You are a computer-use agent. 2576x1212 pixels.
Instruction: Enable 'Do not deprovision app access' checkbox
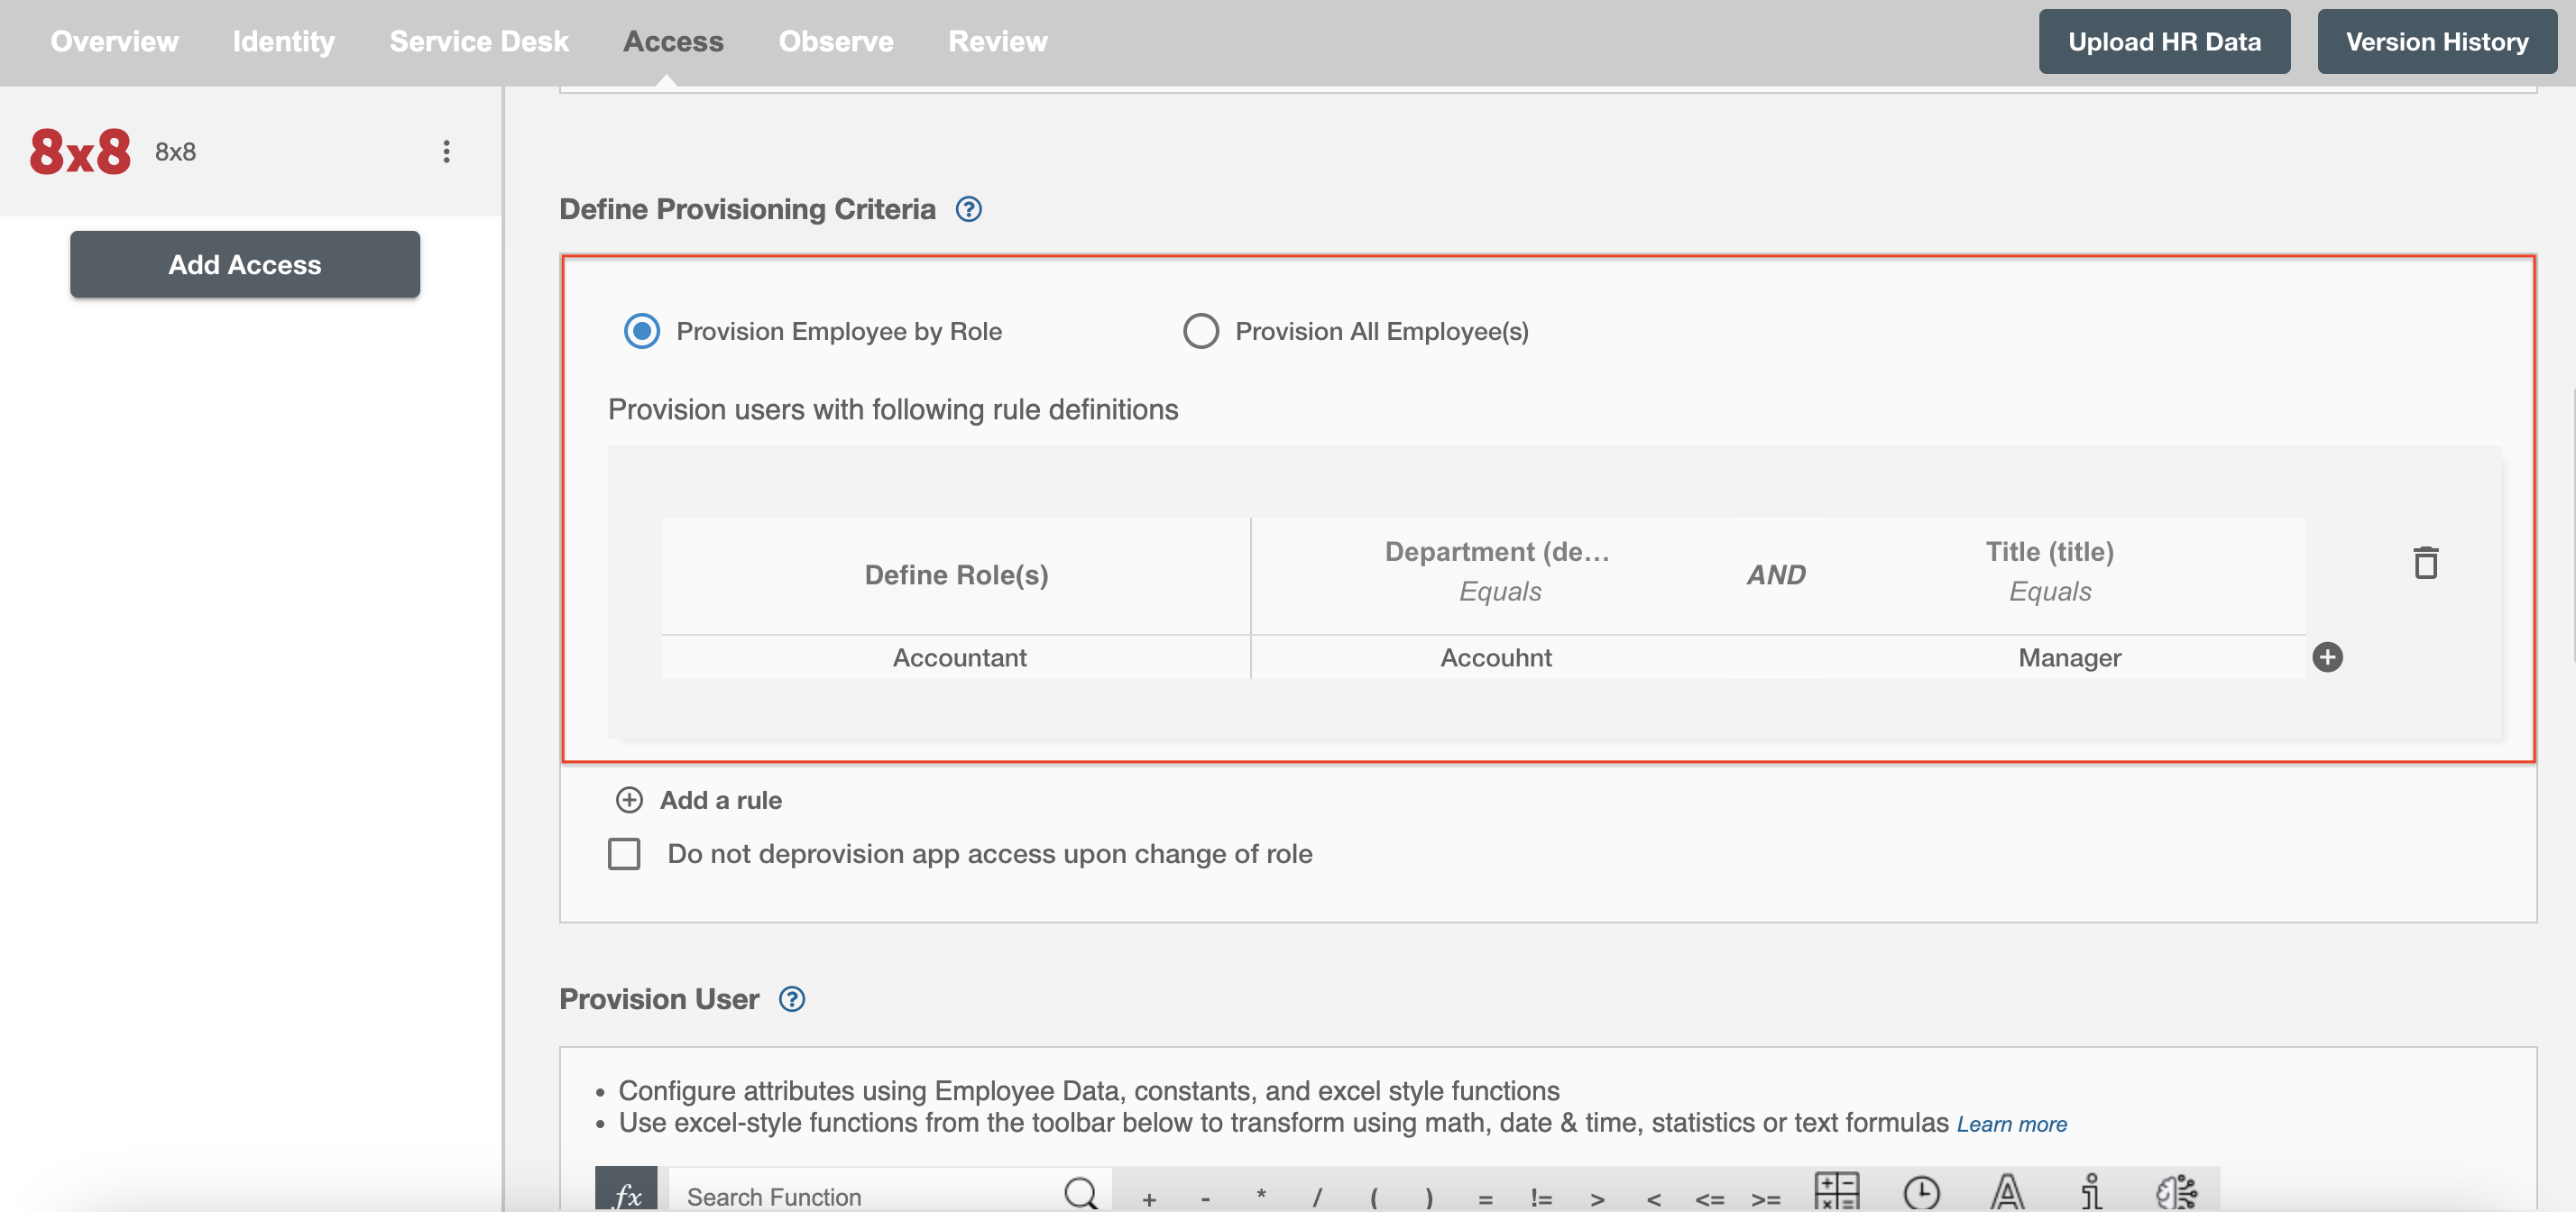624,852
